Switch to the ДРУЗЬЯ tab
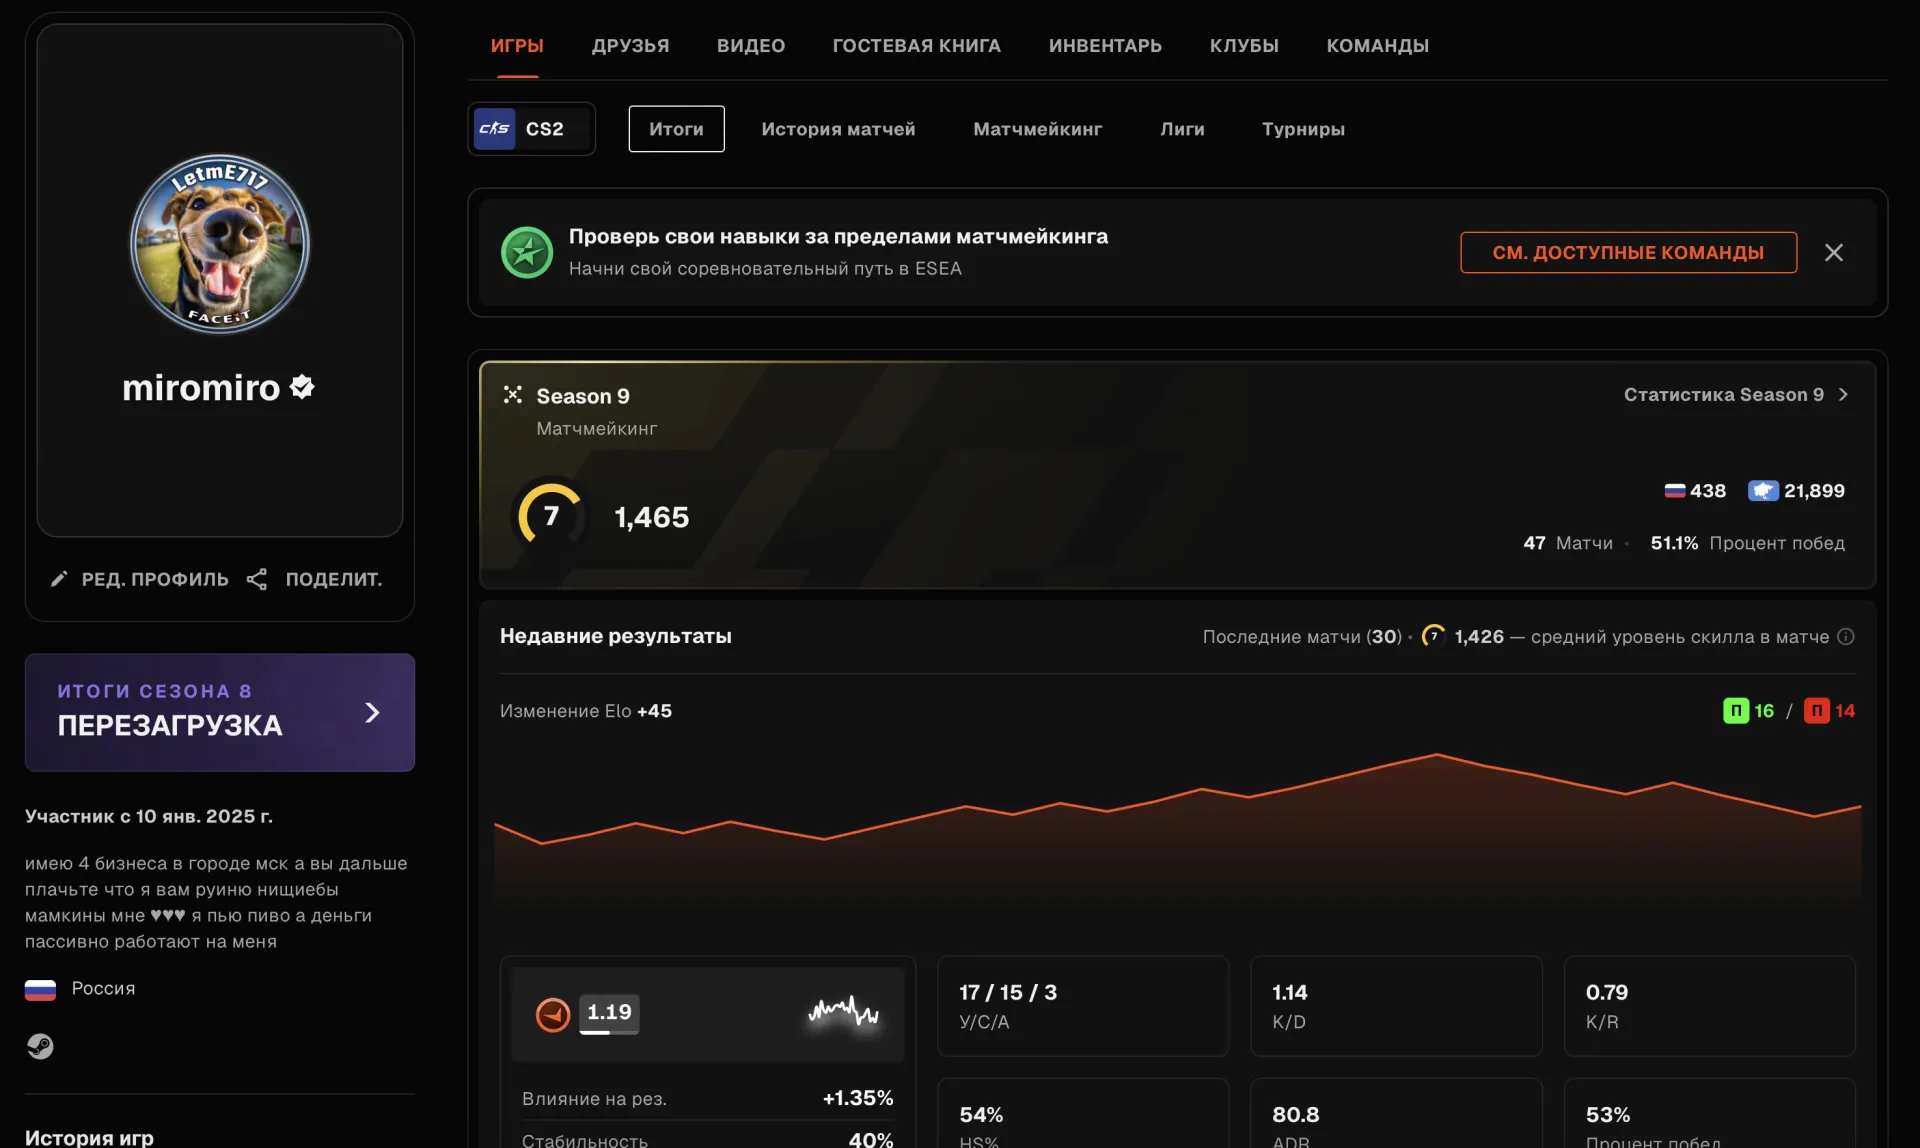 point(630,46)
